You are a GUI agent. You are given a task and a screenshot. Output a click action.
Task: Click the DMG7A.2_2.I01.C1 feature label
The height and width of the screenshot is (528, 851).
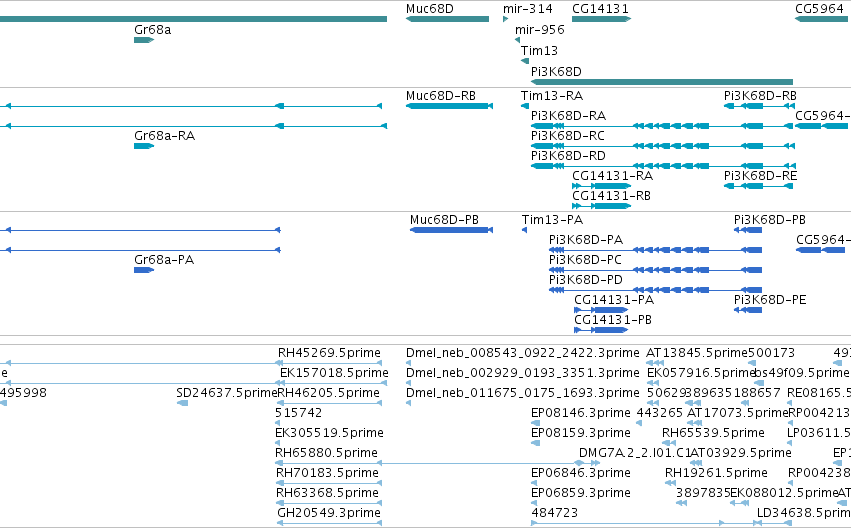coord(635,453)
